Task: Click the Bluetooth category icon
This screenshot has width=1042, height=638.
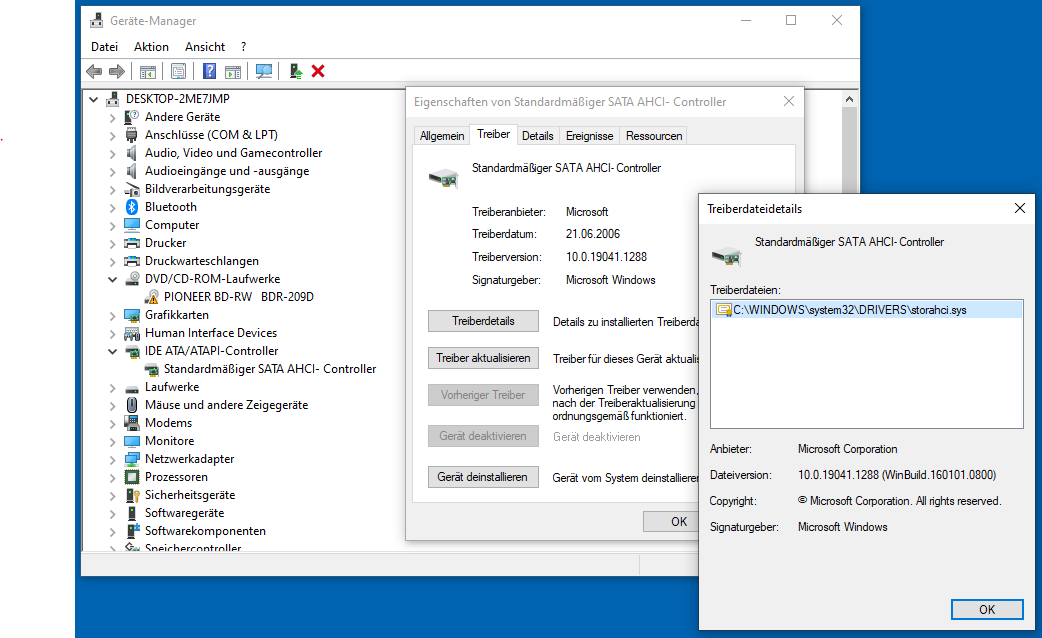Action: (132, 207)
